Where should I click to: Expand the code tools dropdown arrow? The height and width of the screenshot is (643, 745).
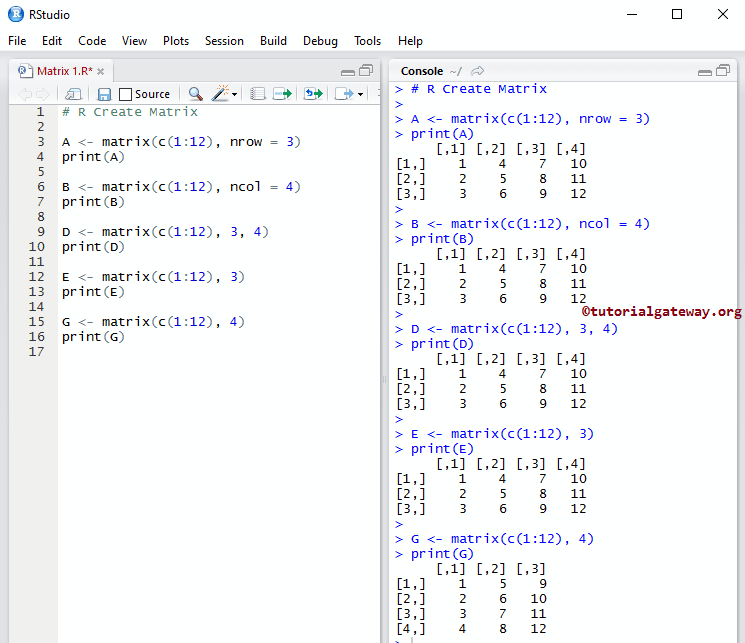[234, 95]
